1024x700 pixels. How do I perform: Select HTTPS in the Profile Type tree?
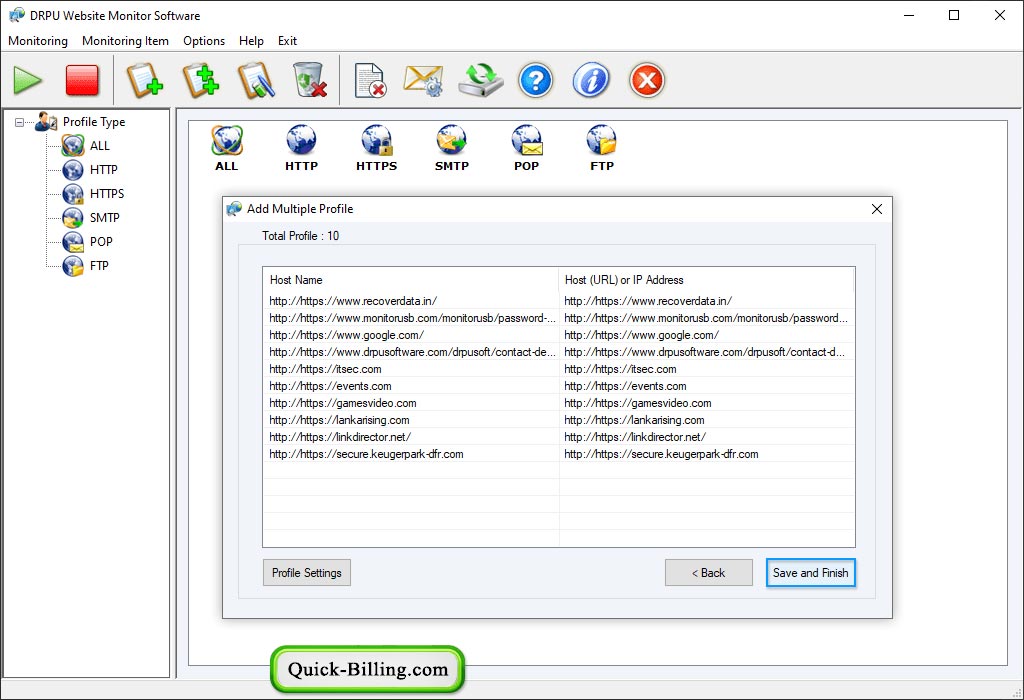coord(106,194)
